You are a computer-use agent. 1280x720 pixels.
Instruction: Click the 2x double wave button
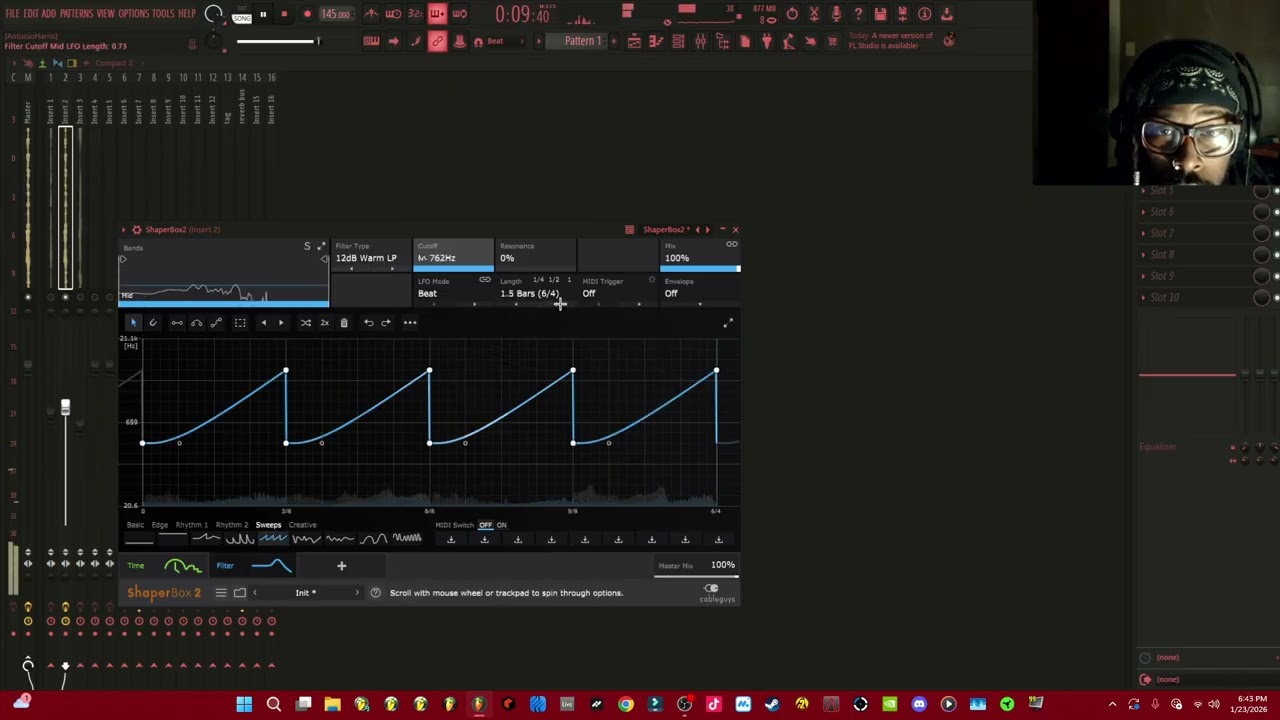(324, 322)
